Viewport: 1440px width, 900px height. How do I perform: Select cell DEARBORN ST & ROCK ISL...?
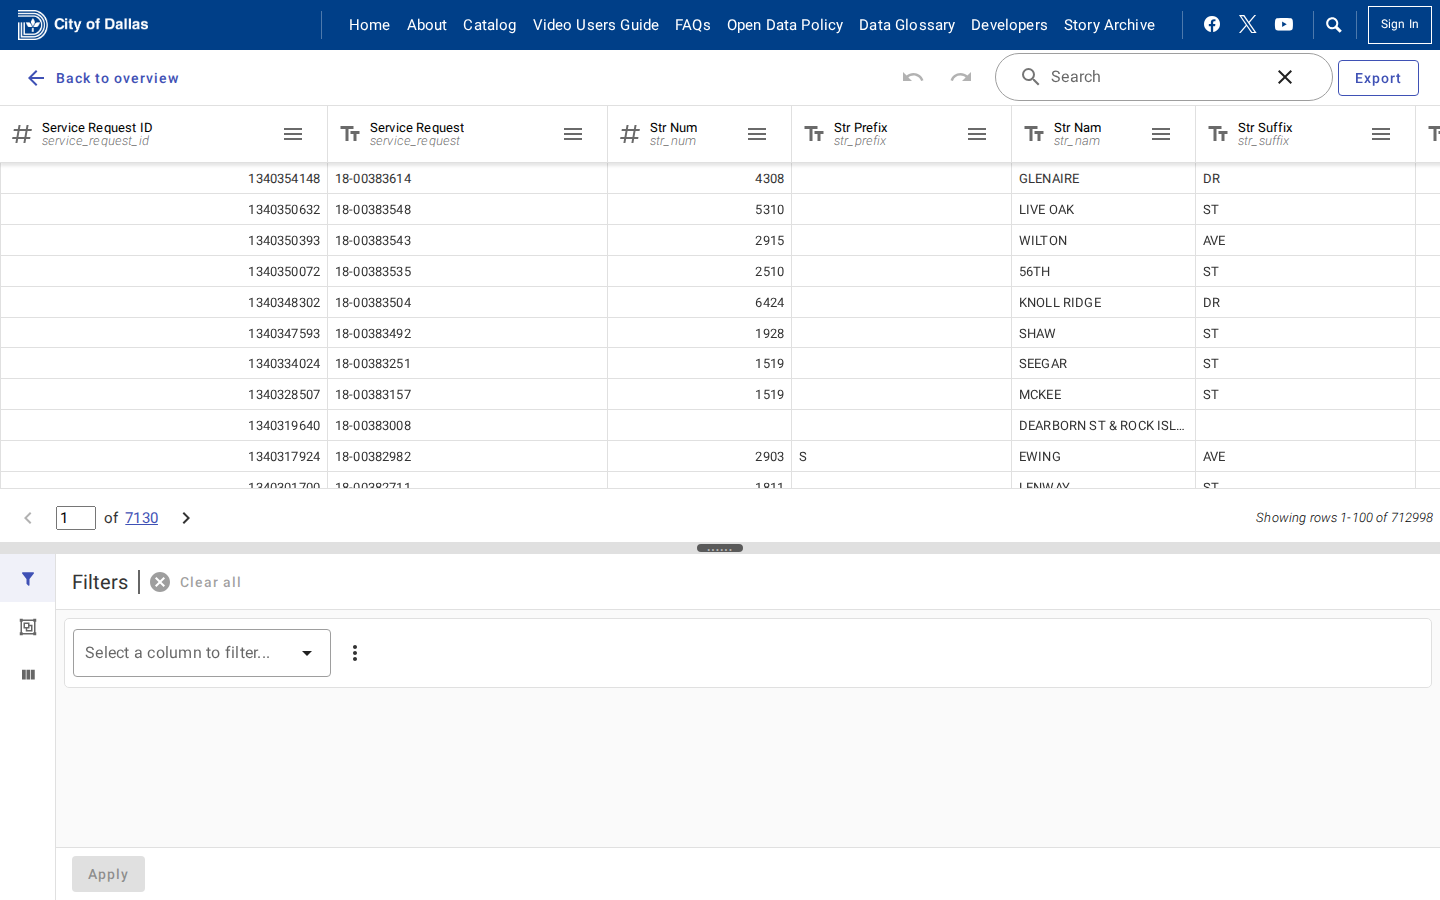point(1103,426)
